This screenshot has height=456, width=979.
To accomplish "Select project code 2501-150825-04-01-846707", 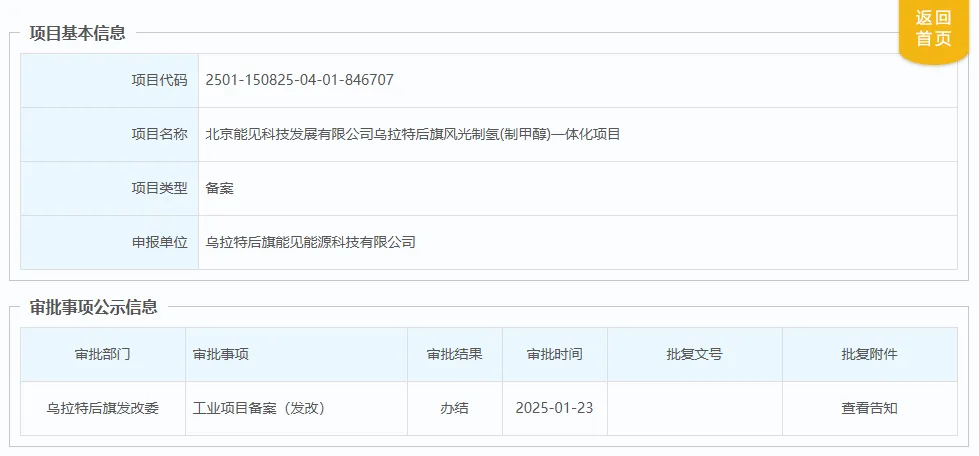I will (x=300, y=80).
